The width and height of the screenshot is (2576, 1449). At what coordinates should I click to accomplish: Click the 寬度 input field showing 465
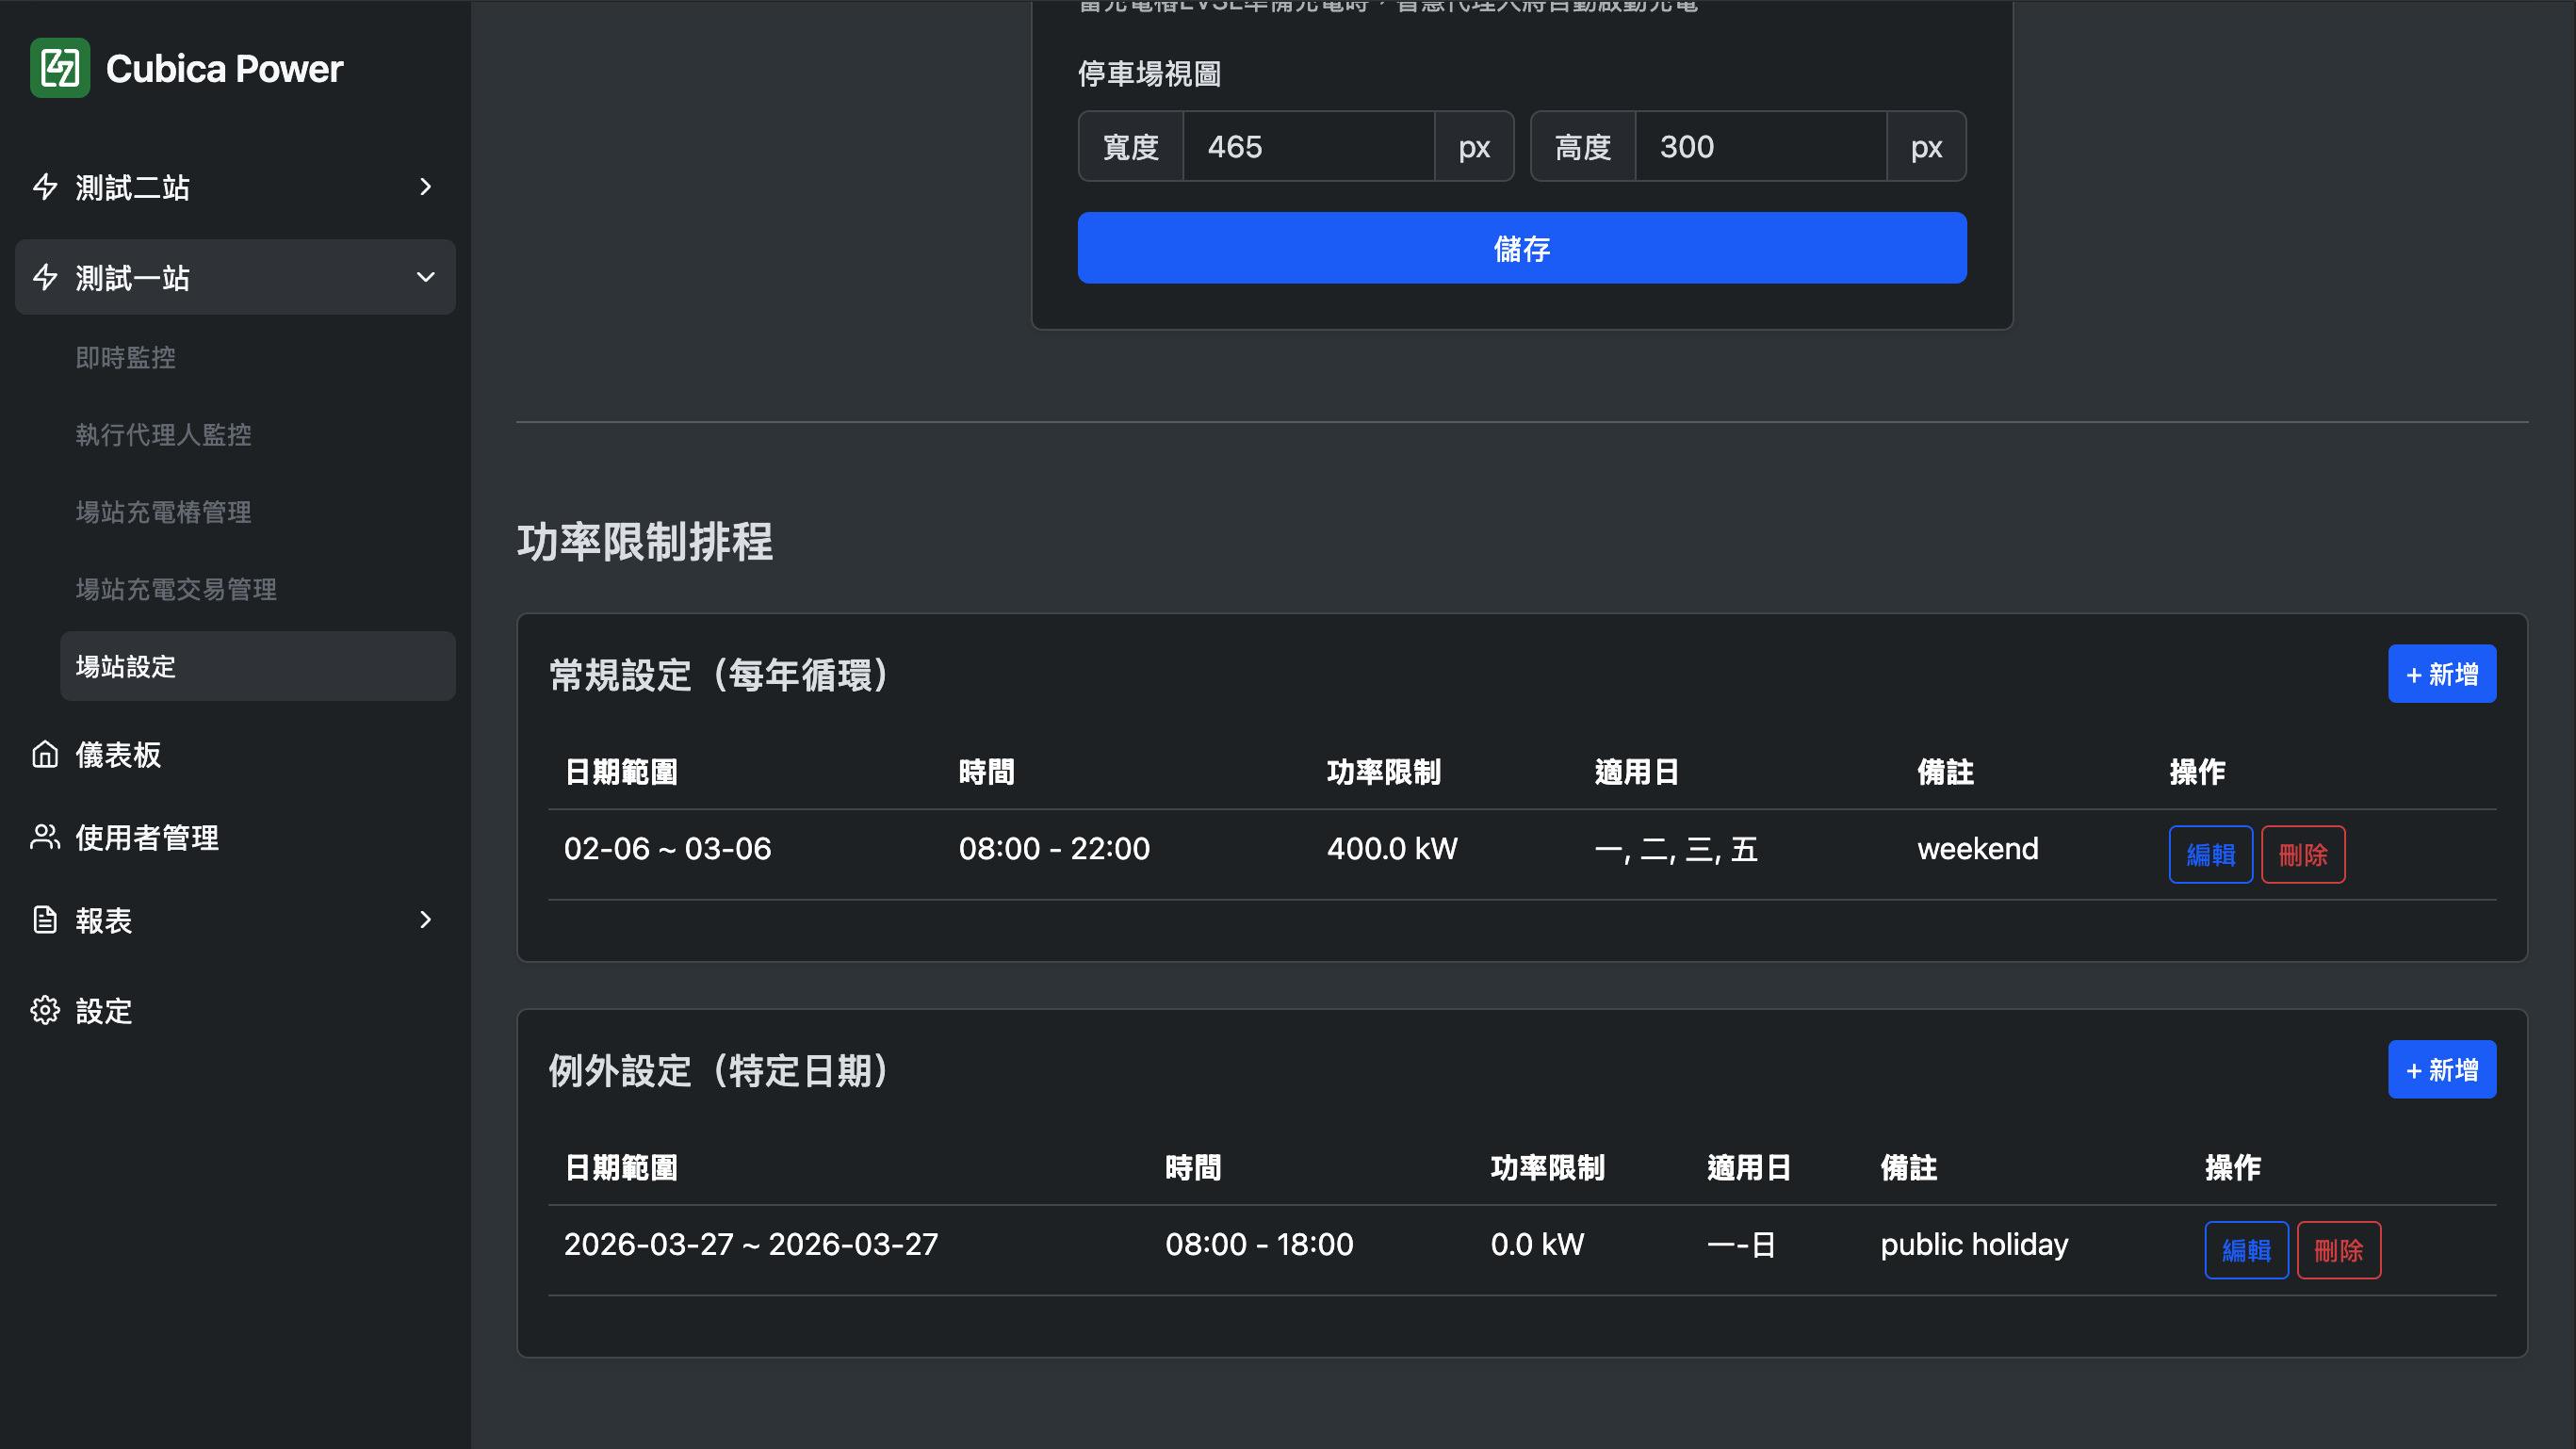pos(1308,147)
